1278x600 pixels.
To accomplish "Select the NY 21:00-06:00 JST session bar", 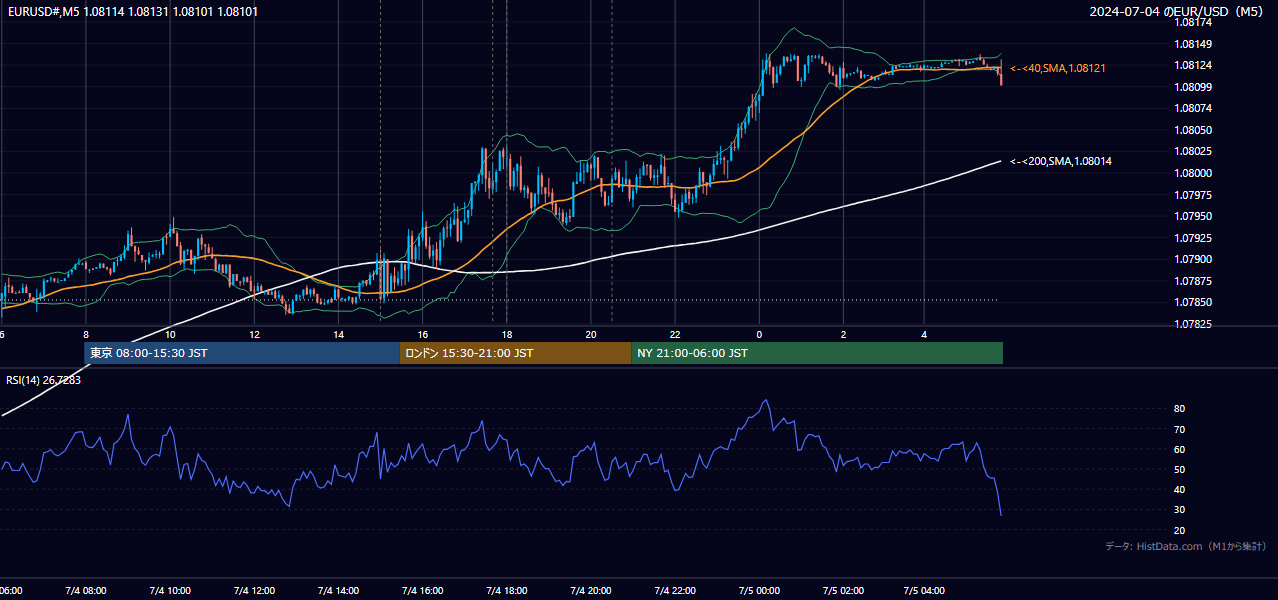I will point(817,353).
